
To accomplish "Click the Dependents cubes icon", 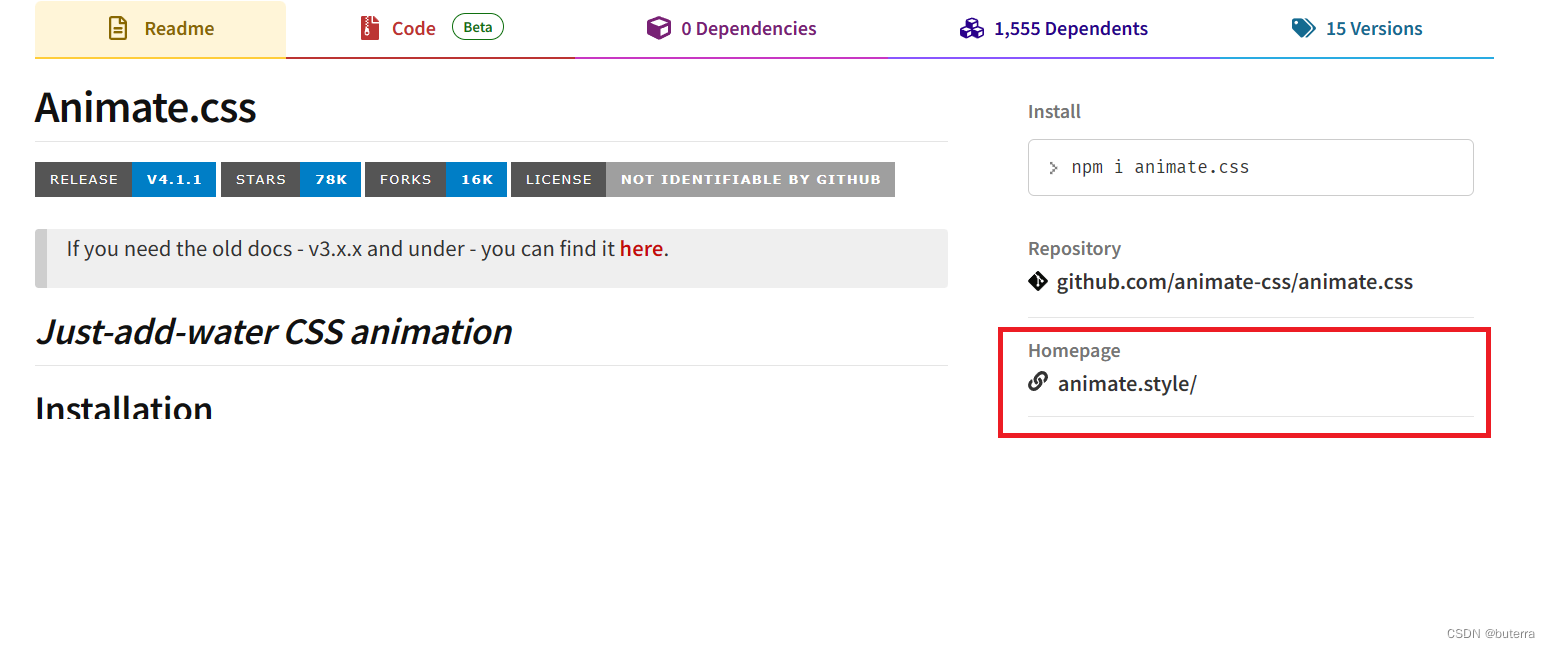I will click(x=971, y=28).
